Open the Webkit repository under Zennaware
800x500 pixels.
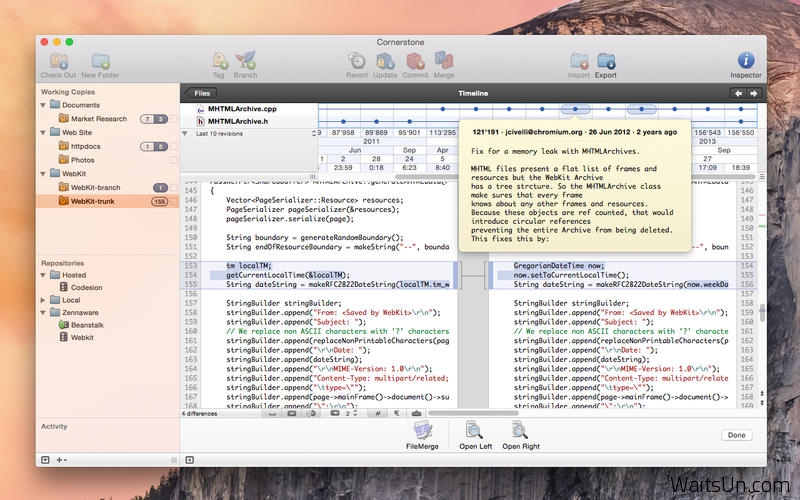coord(82,338)
